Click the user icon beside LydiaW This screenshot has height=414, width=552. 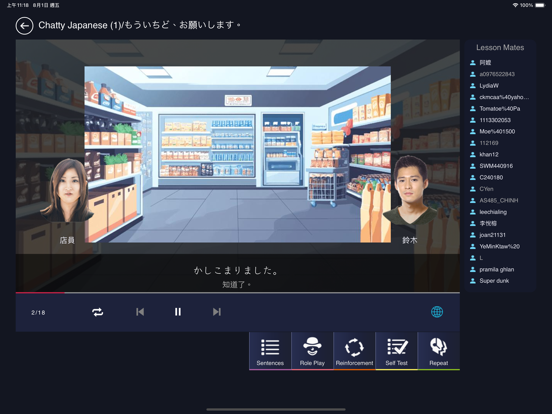point(473,86)
